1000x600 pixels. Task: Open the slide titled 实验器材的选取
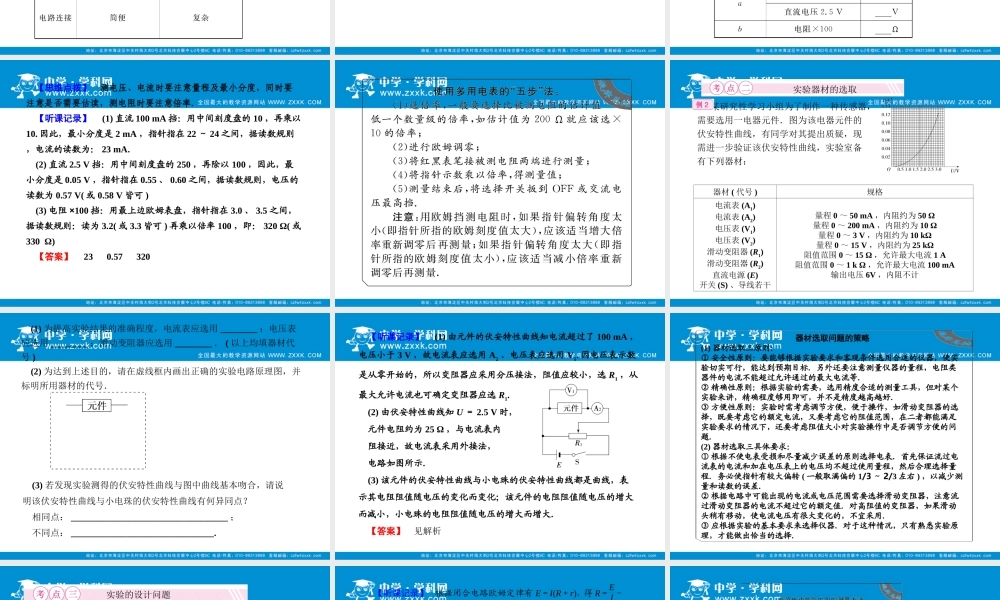click(x=835, y=184)
